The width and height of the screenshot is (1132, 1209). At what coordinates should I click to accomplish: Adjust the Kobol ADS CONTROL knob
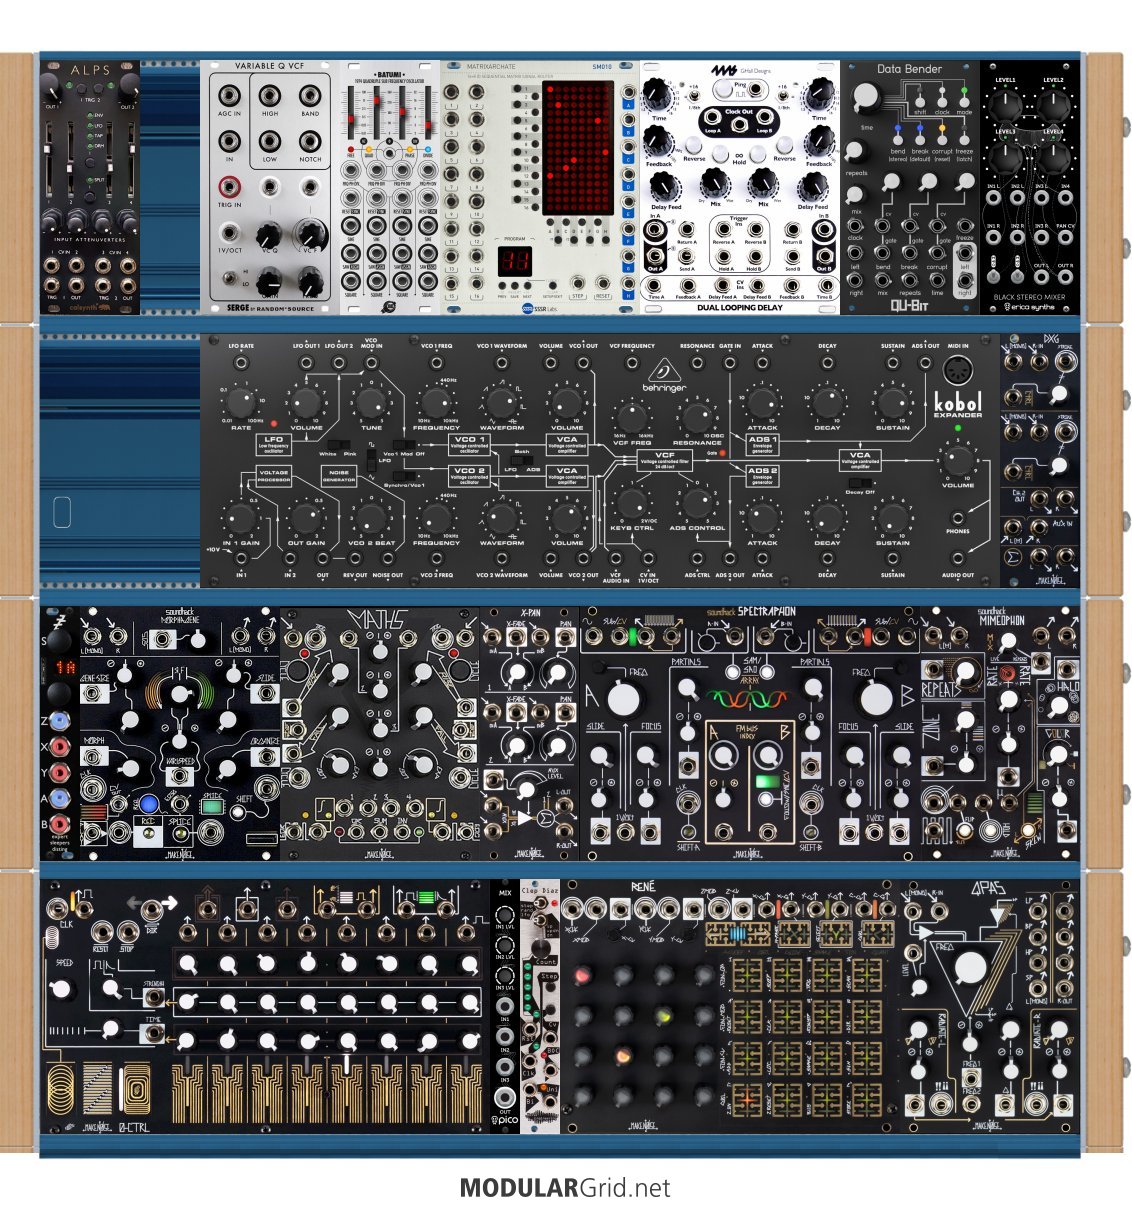[x=696, y=503]
